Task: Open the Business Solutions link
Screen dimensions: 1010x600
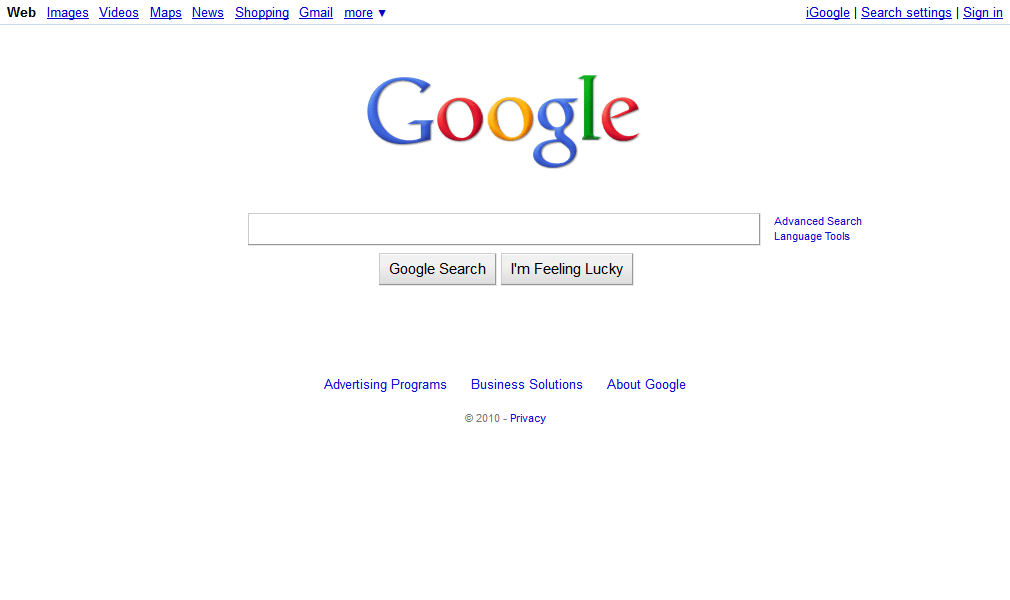Action: click(527, 385)
